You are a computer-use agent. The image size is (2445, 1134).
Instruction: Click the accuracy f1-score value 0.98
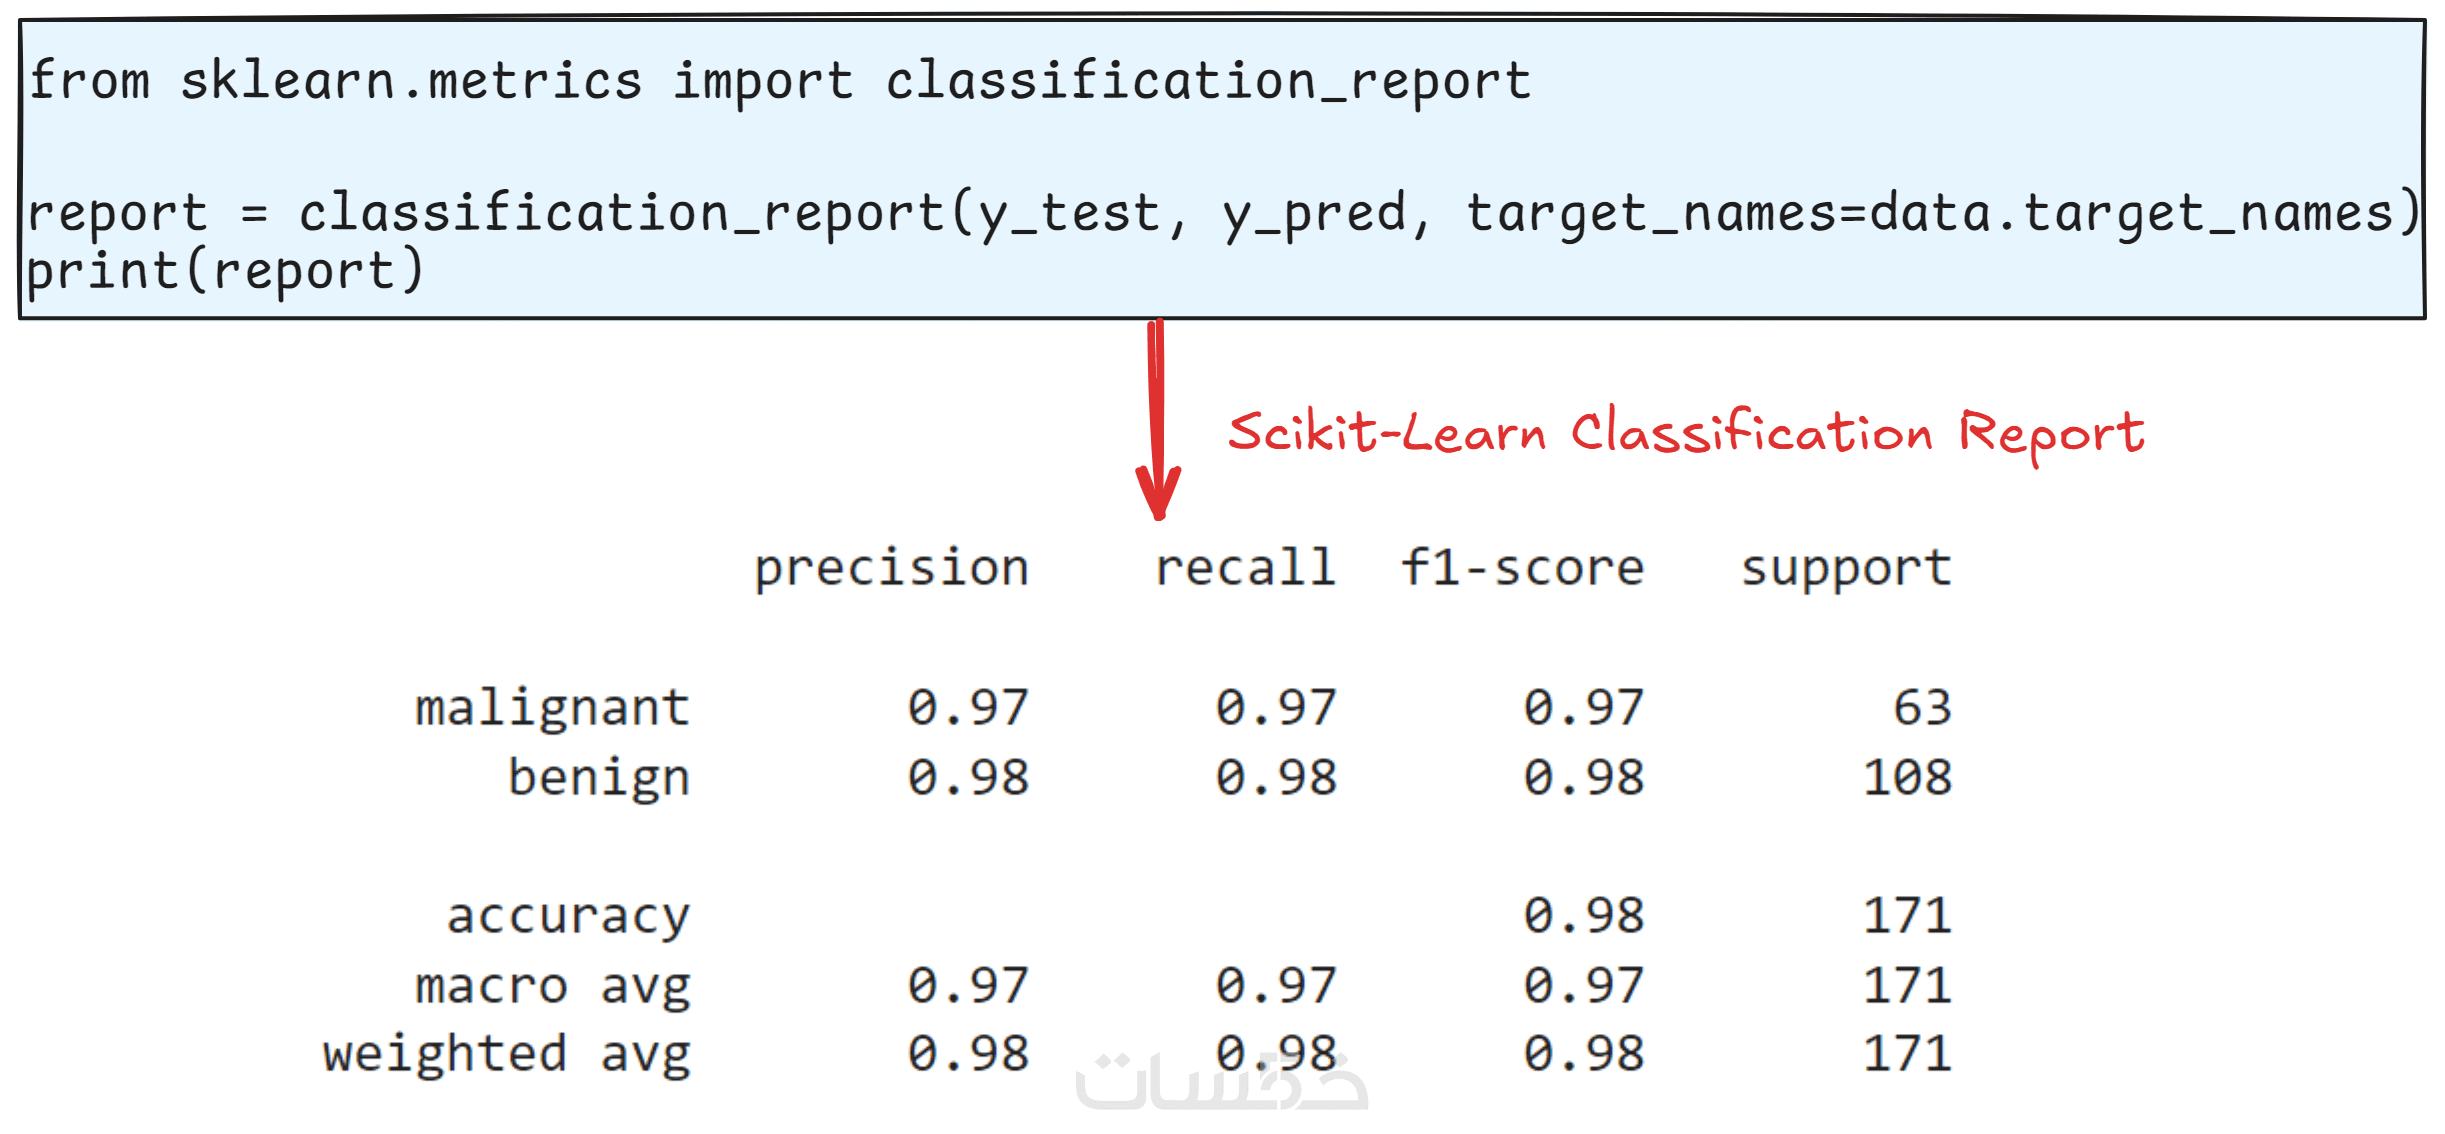tap(1584, 916)
